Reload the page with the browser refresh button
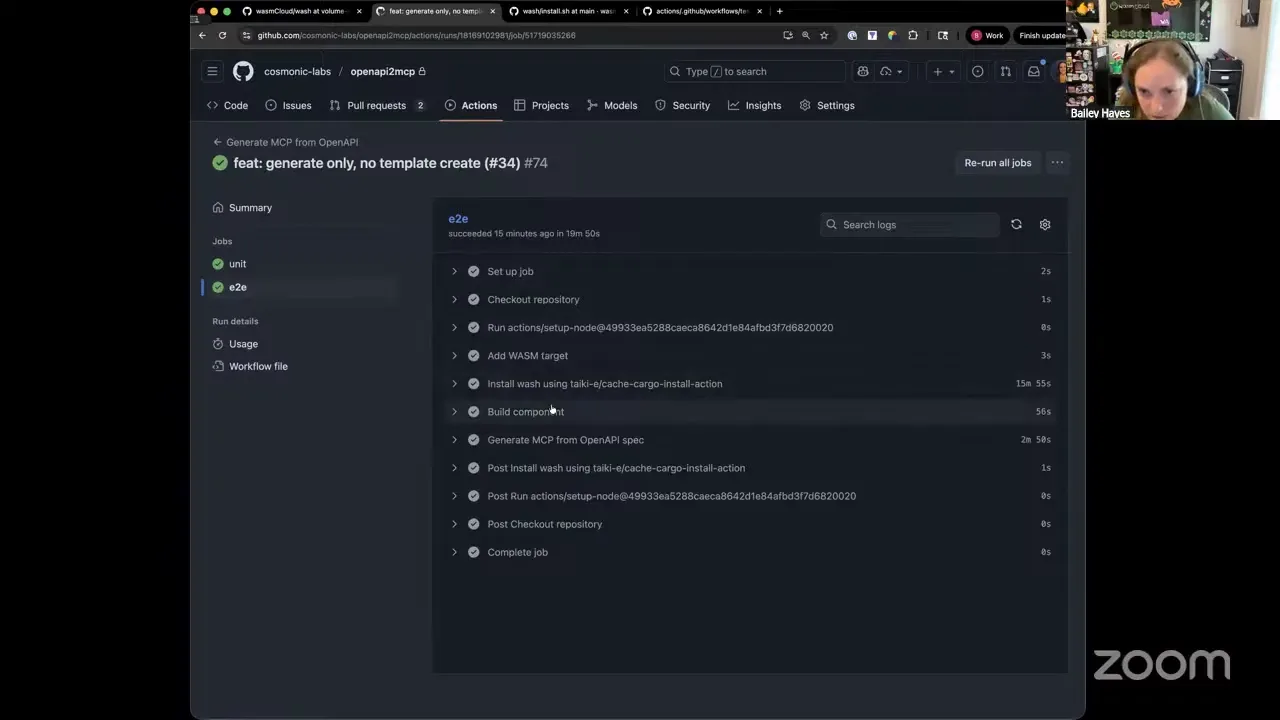 click(222, 35)
